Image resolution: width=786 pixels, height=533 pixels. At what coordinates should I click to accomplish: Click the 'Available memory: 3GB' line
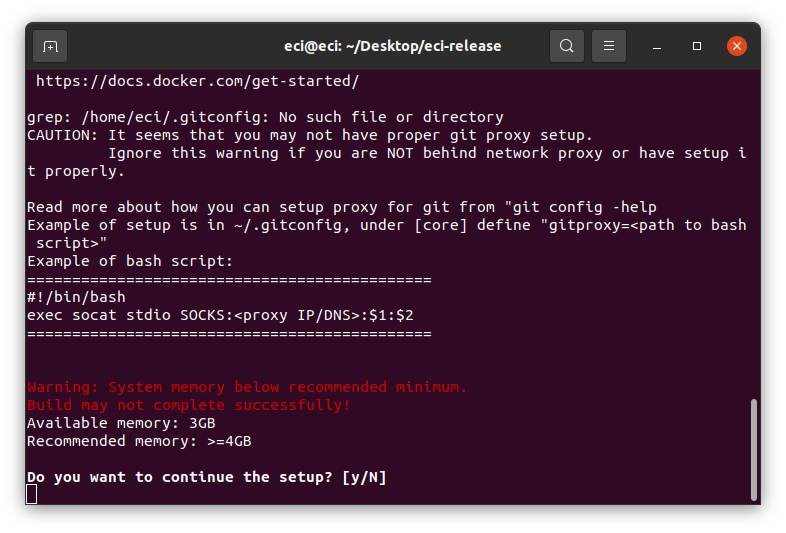(121, 423)
